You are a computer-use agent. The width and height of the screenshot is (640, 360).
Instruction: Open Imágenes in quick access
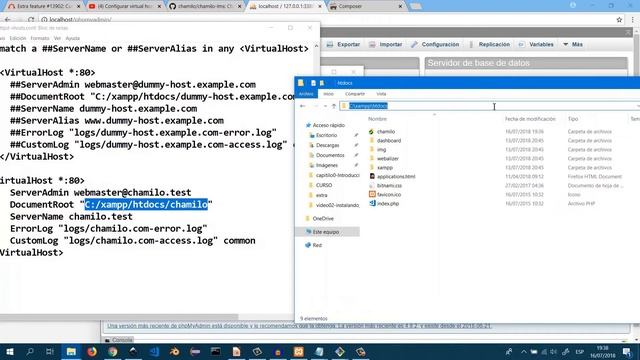[327, 165]
